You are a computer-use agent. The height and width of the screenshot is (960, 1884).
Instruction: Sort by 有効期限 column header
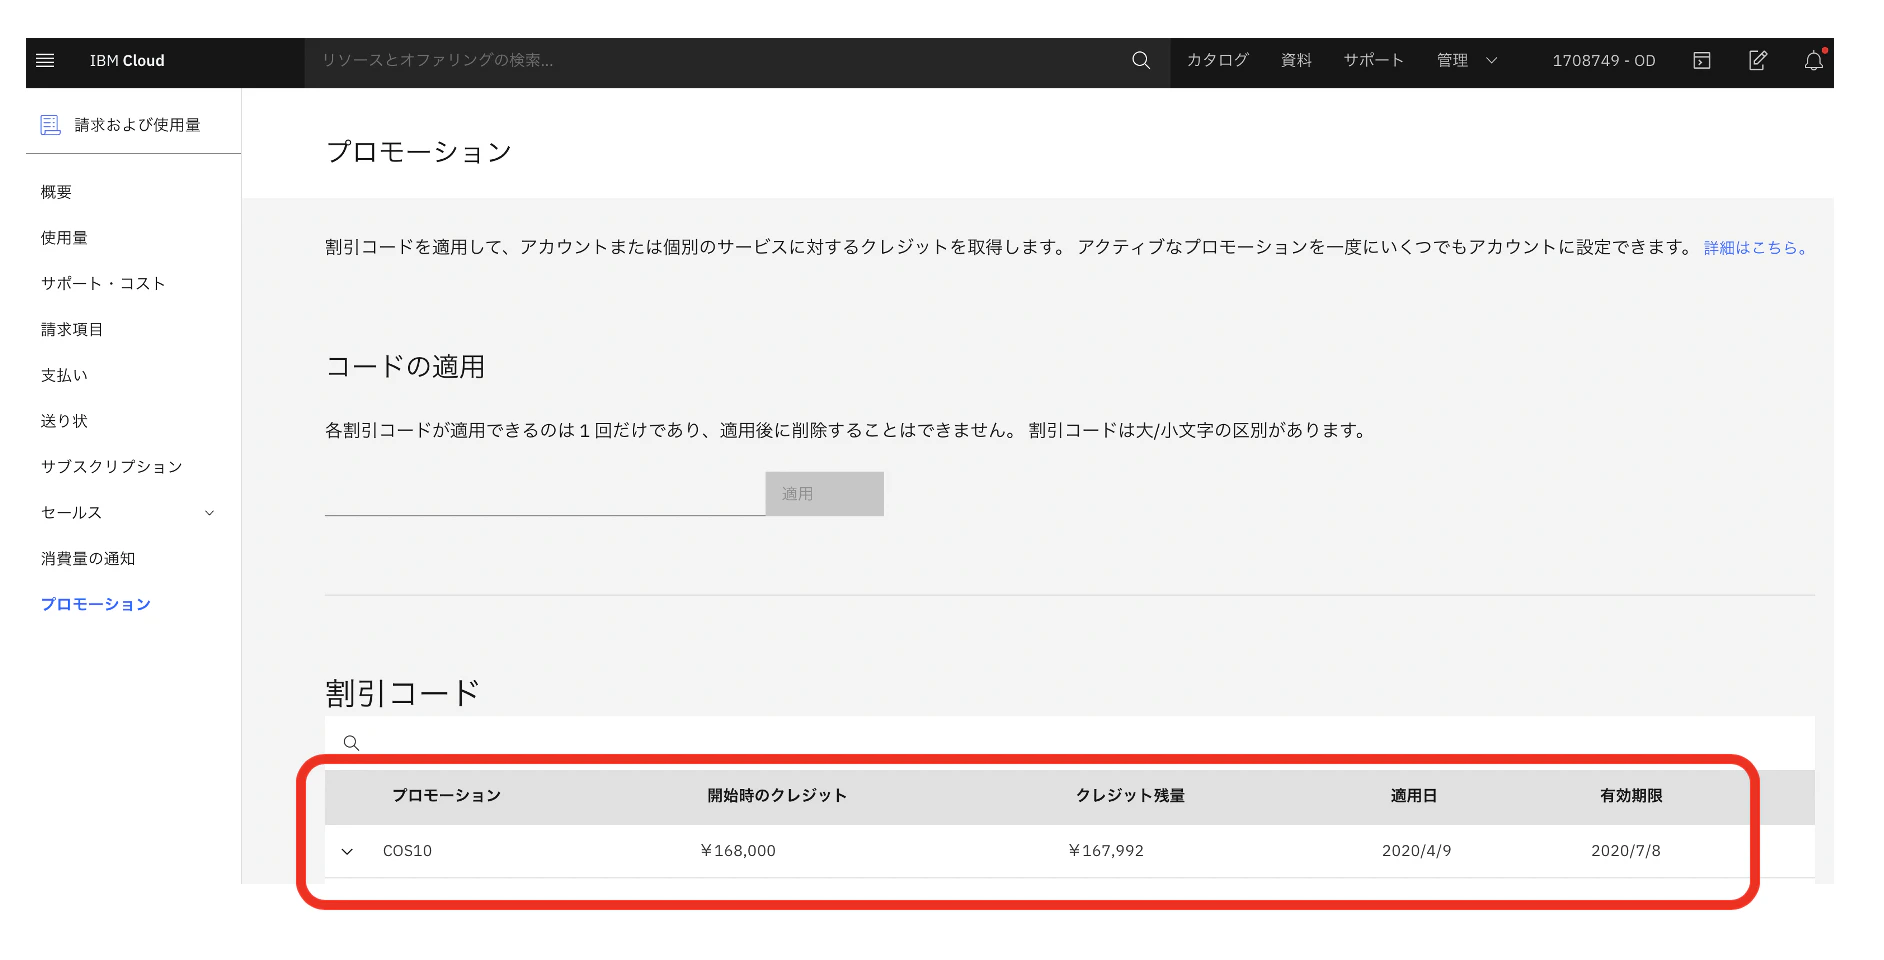pyautogui.click(x=1631, y=796)
